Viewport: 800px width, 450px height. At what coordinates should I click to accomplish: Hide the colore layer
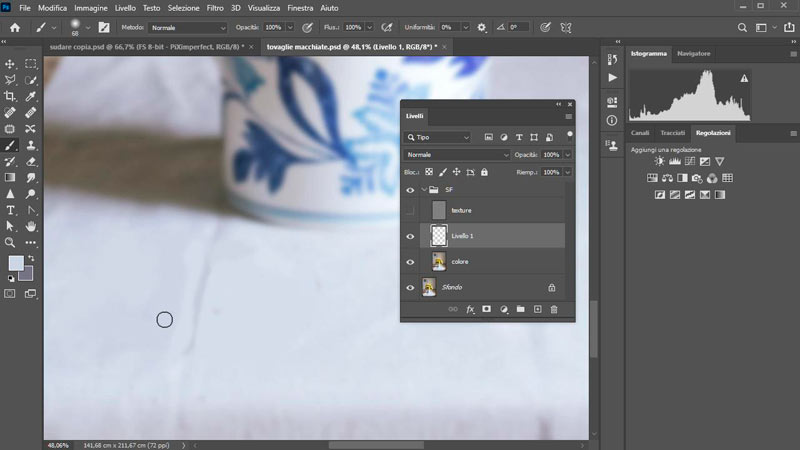410,262
